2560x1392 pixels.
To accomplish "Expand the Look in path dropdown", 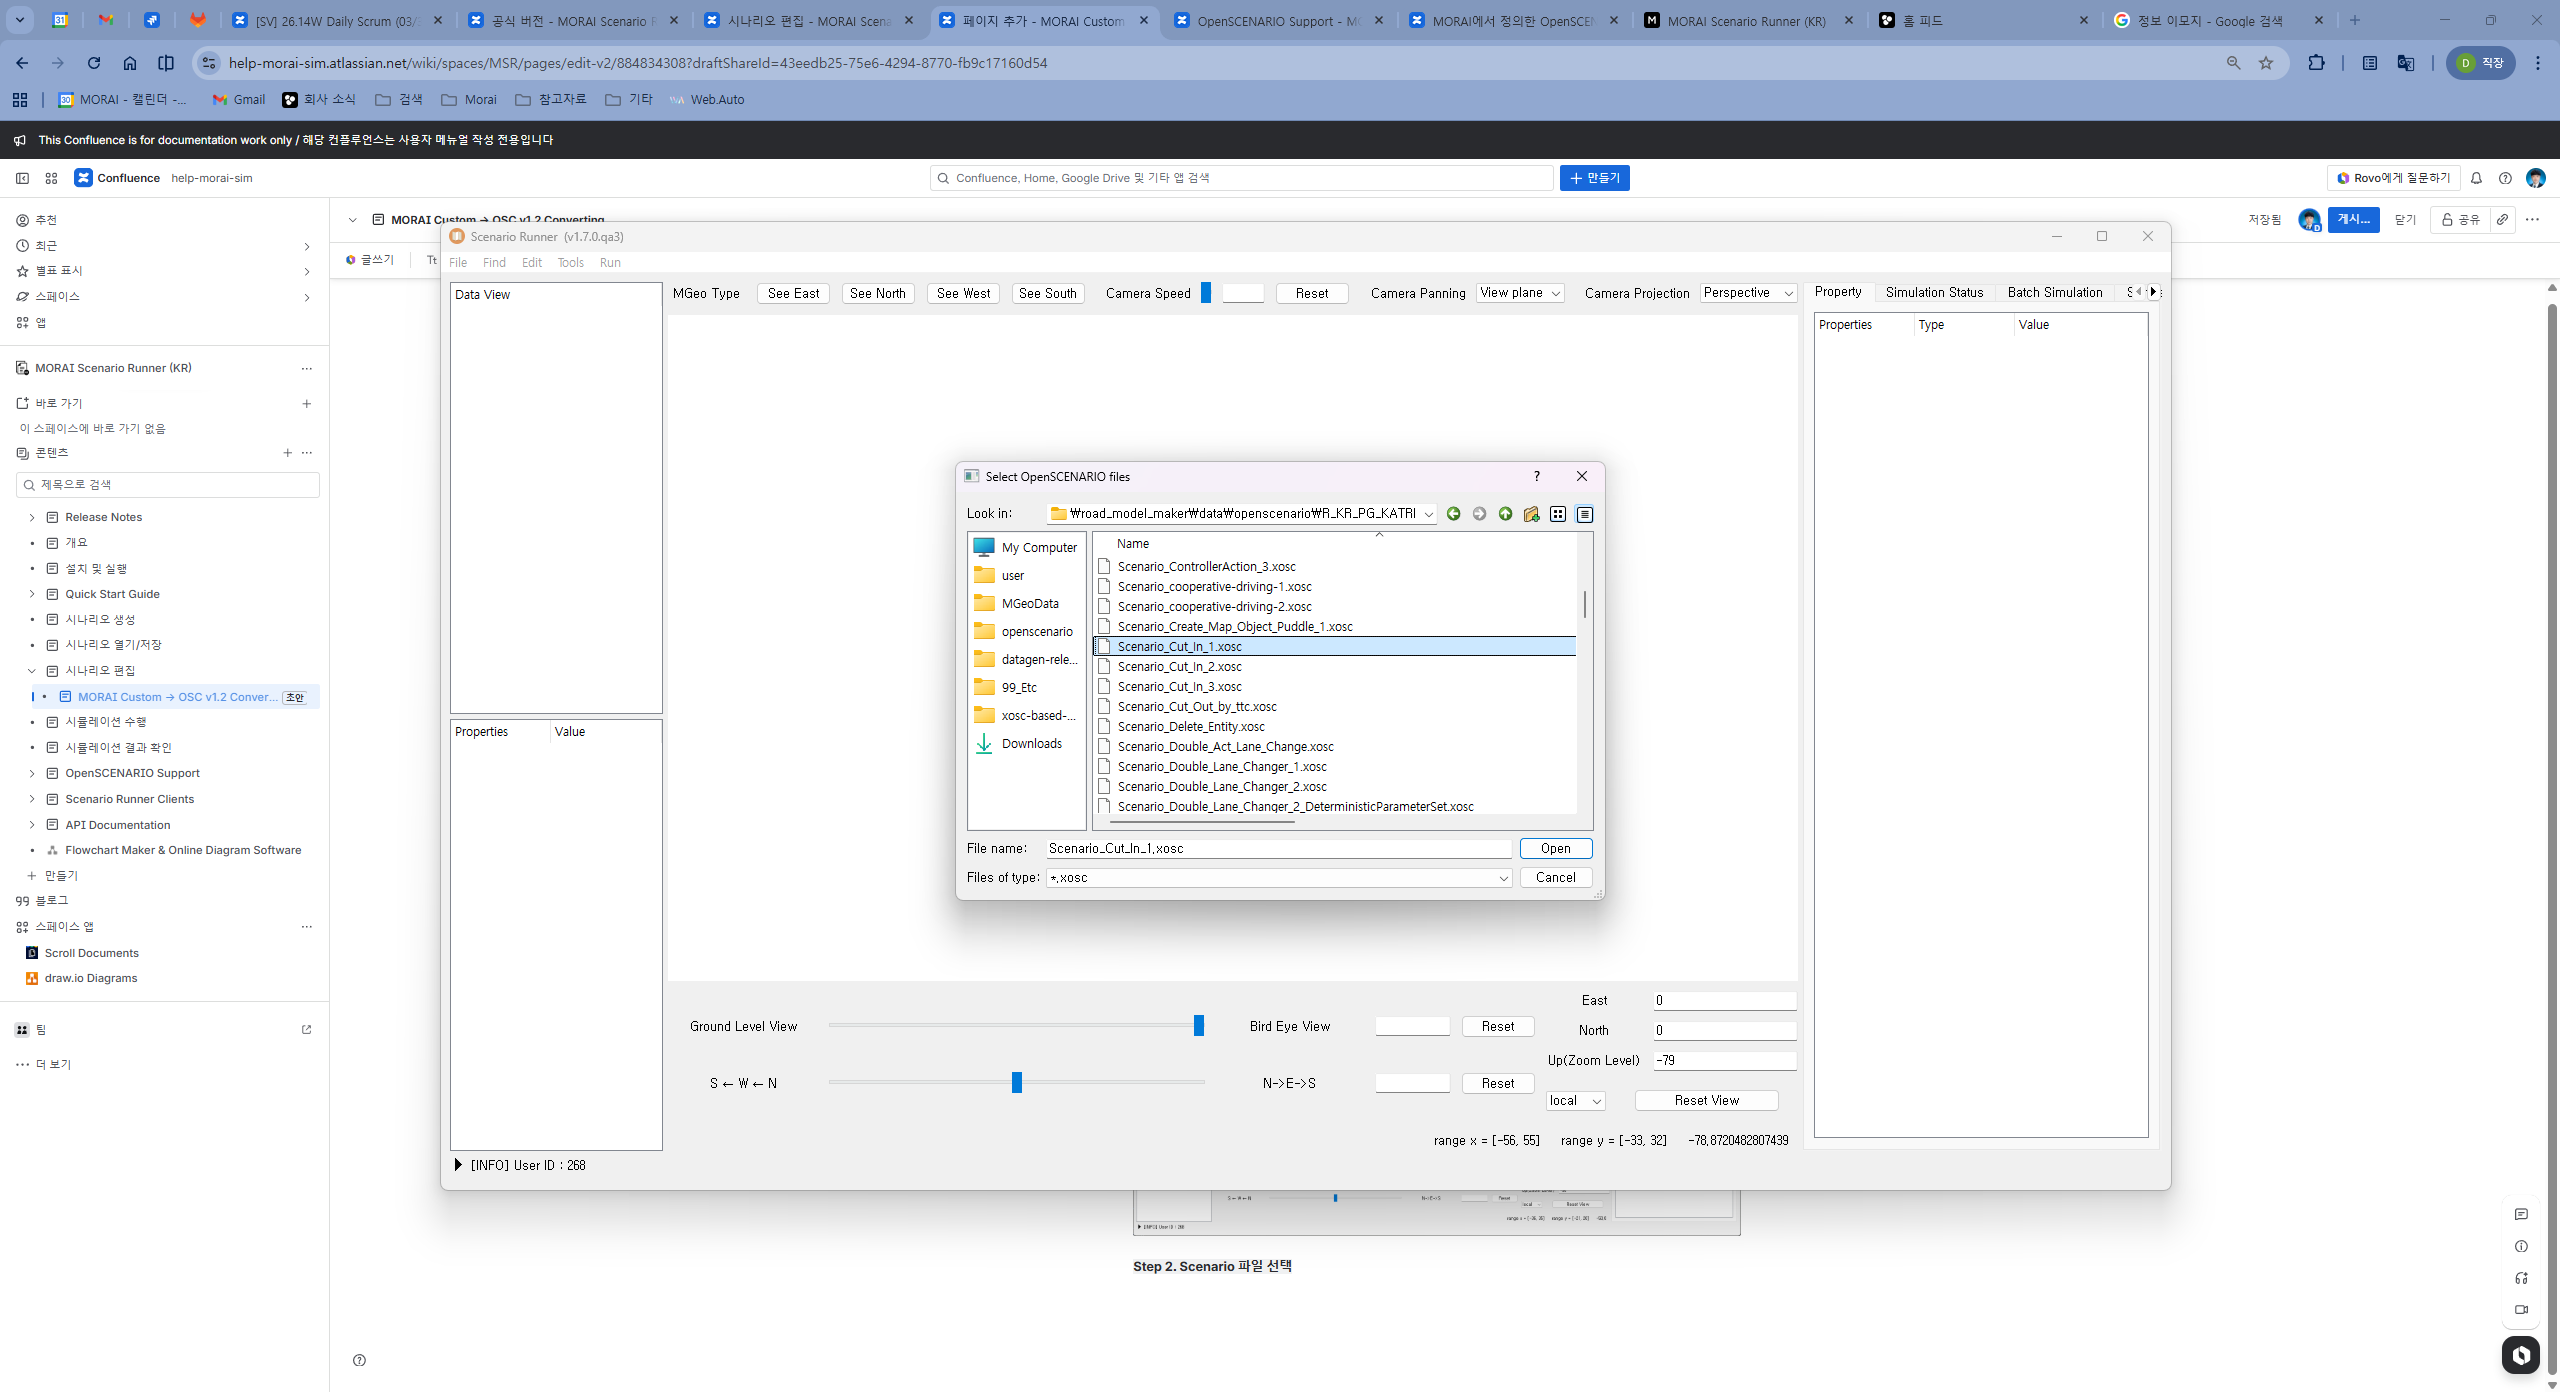I will coord(1429,514).
